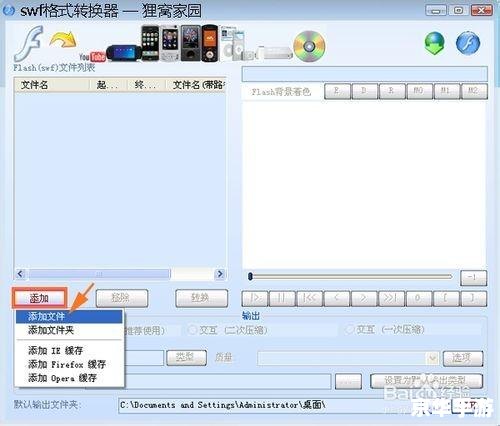Click the yellow curved arrow convert icon

[x=63, y=39]
